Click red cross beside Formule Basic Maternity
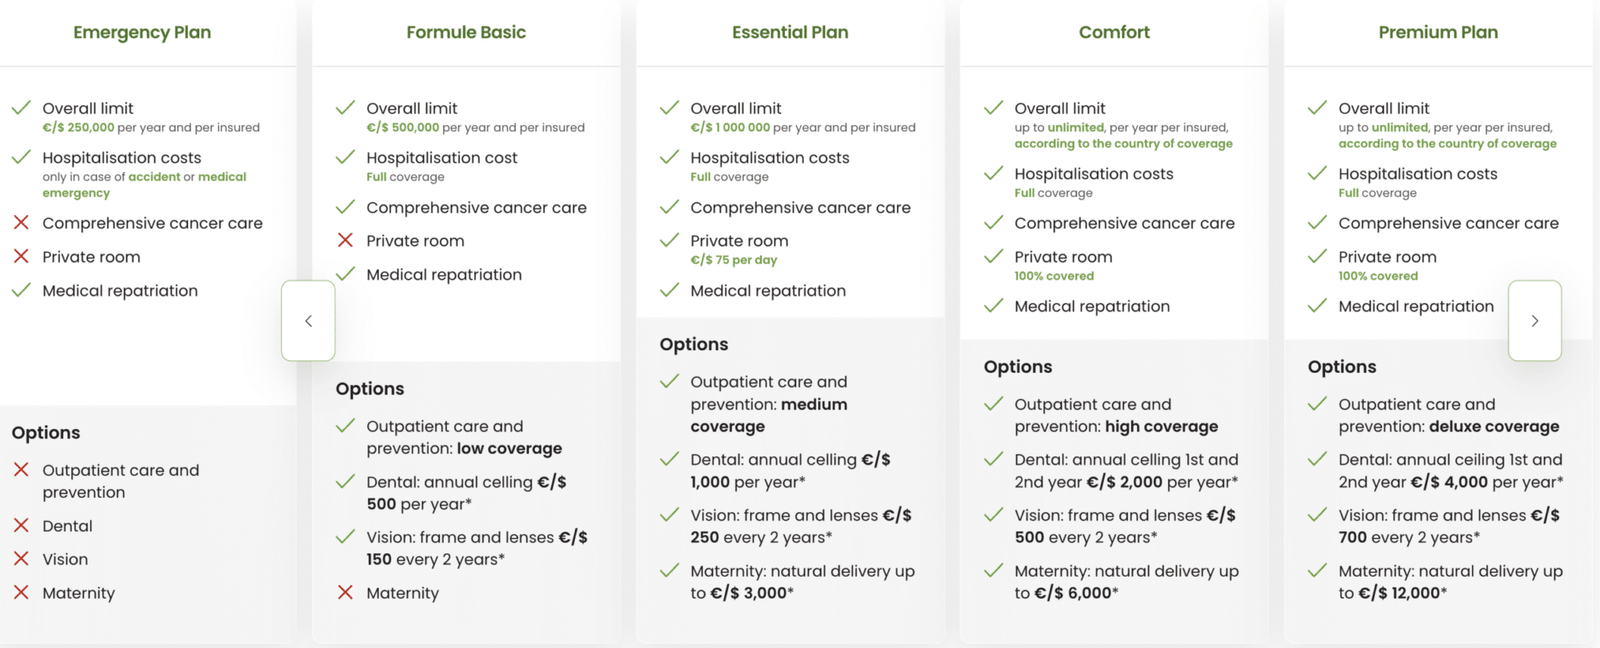 (x=345, y=592)
